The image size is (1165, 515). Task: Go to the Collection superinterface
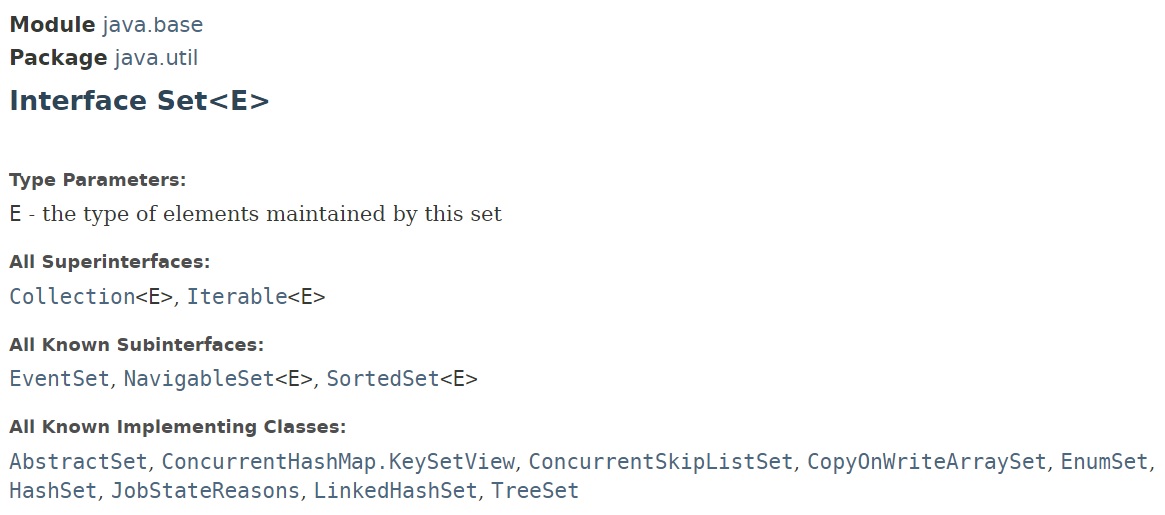[x=72, y=297]
